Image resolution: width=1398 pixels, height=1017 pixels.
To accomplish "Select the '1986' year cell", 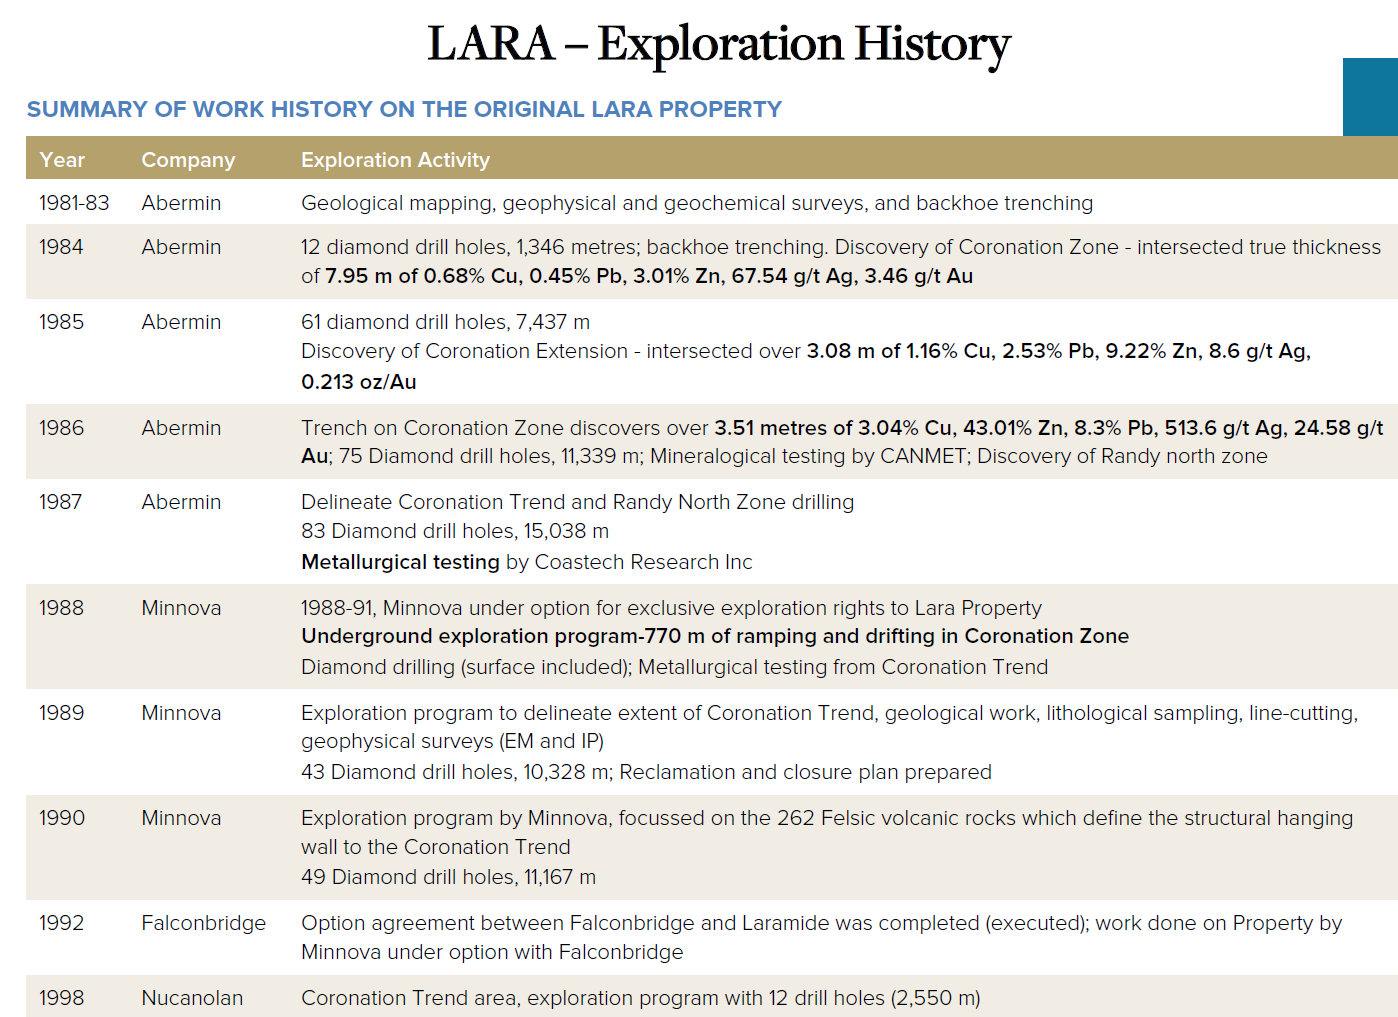I will point(61,428).
